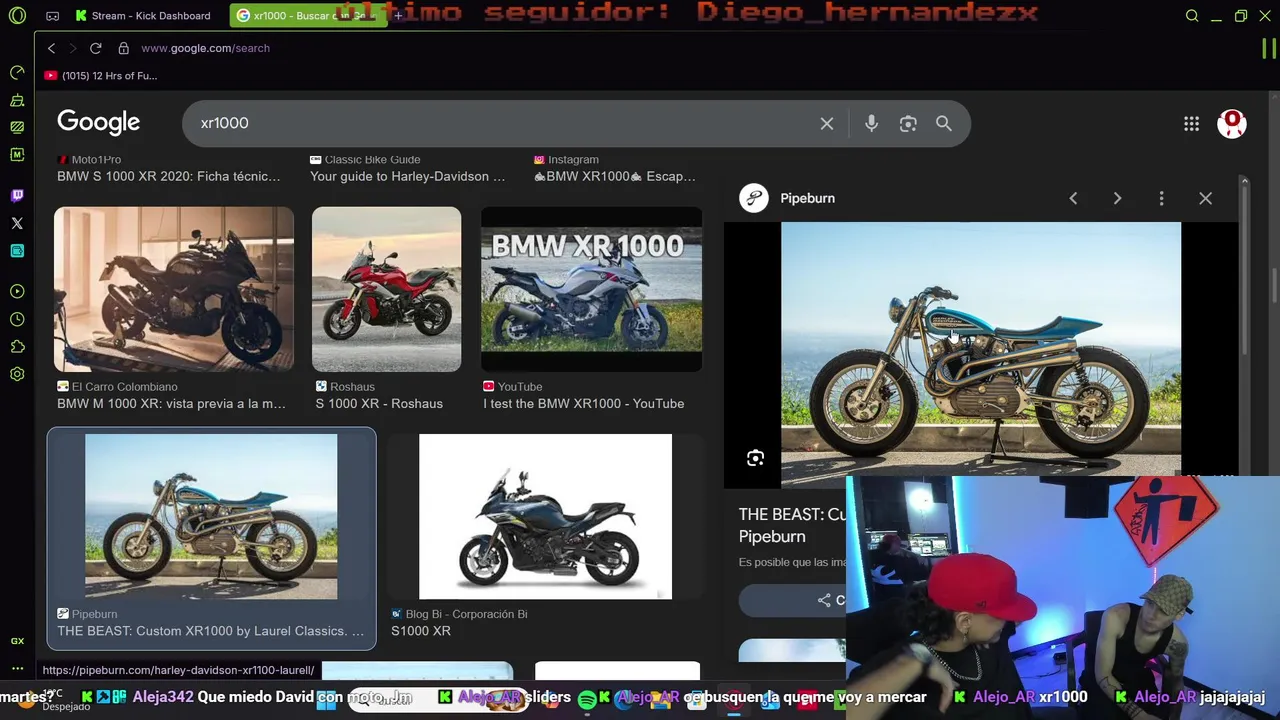Viewport: 1280px width, 720px height.
Task: Click Instagram BMW XR1000 result title
Action: point(614,176)
